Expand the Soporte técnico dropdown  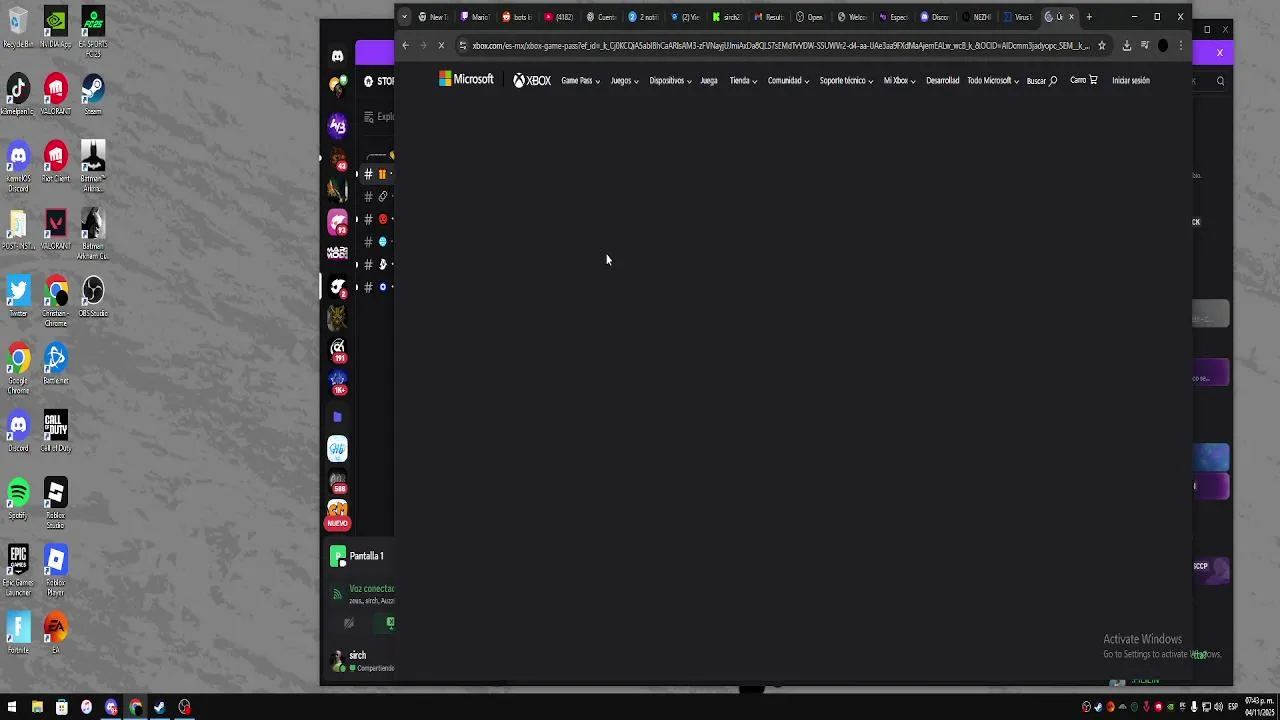pos(846,81)
